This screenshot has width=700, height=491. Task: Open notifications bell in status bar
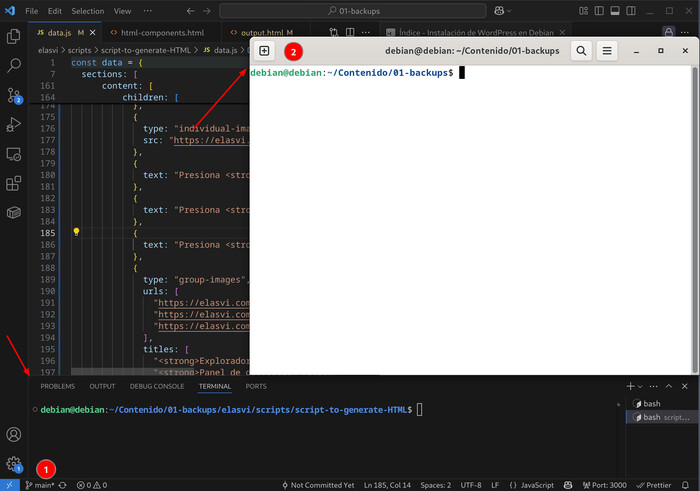(x=685, y=485)
